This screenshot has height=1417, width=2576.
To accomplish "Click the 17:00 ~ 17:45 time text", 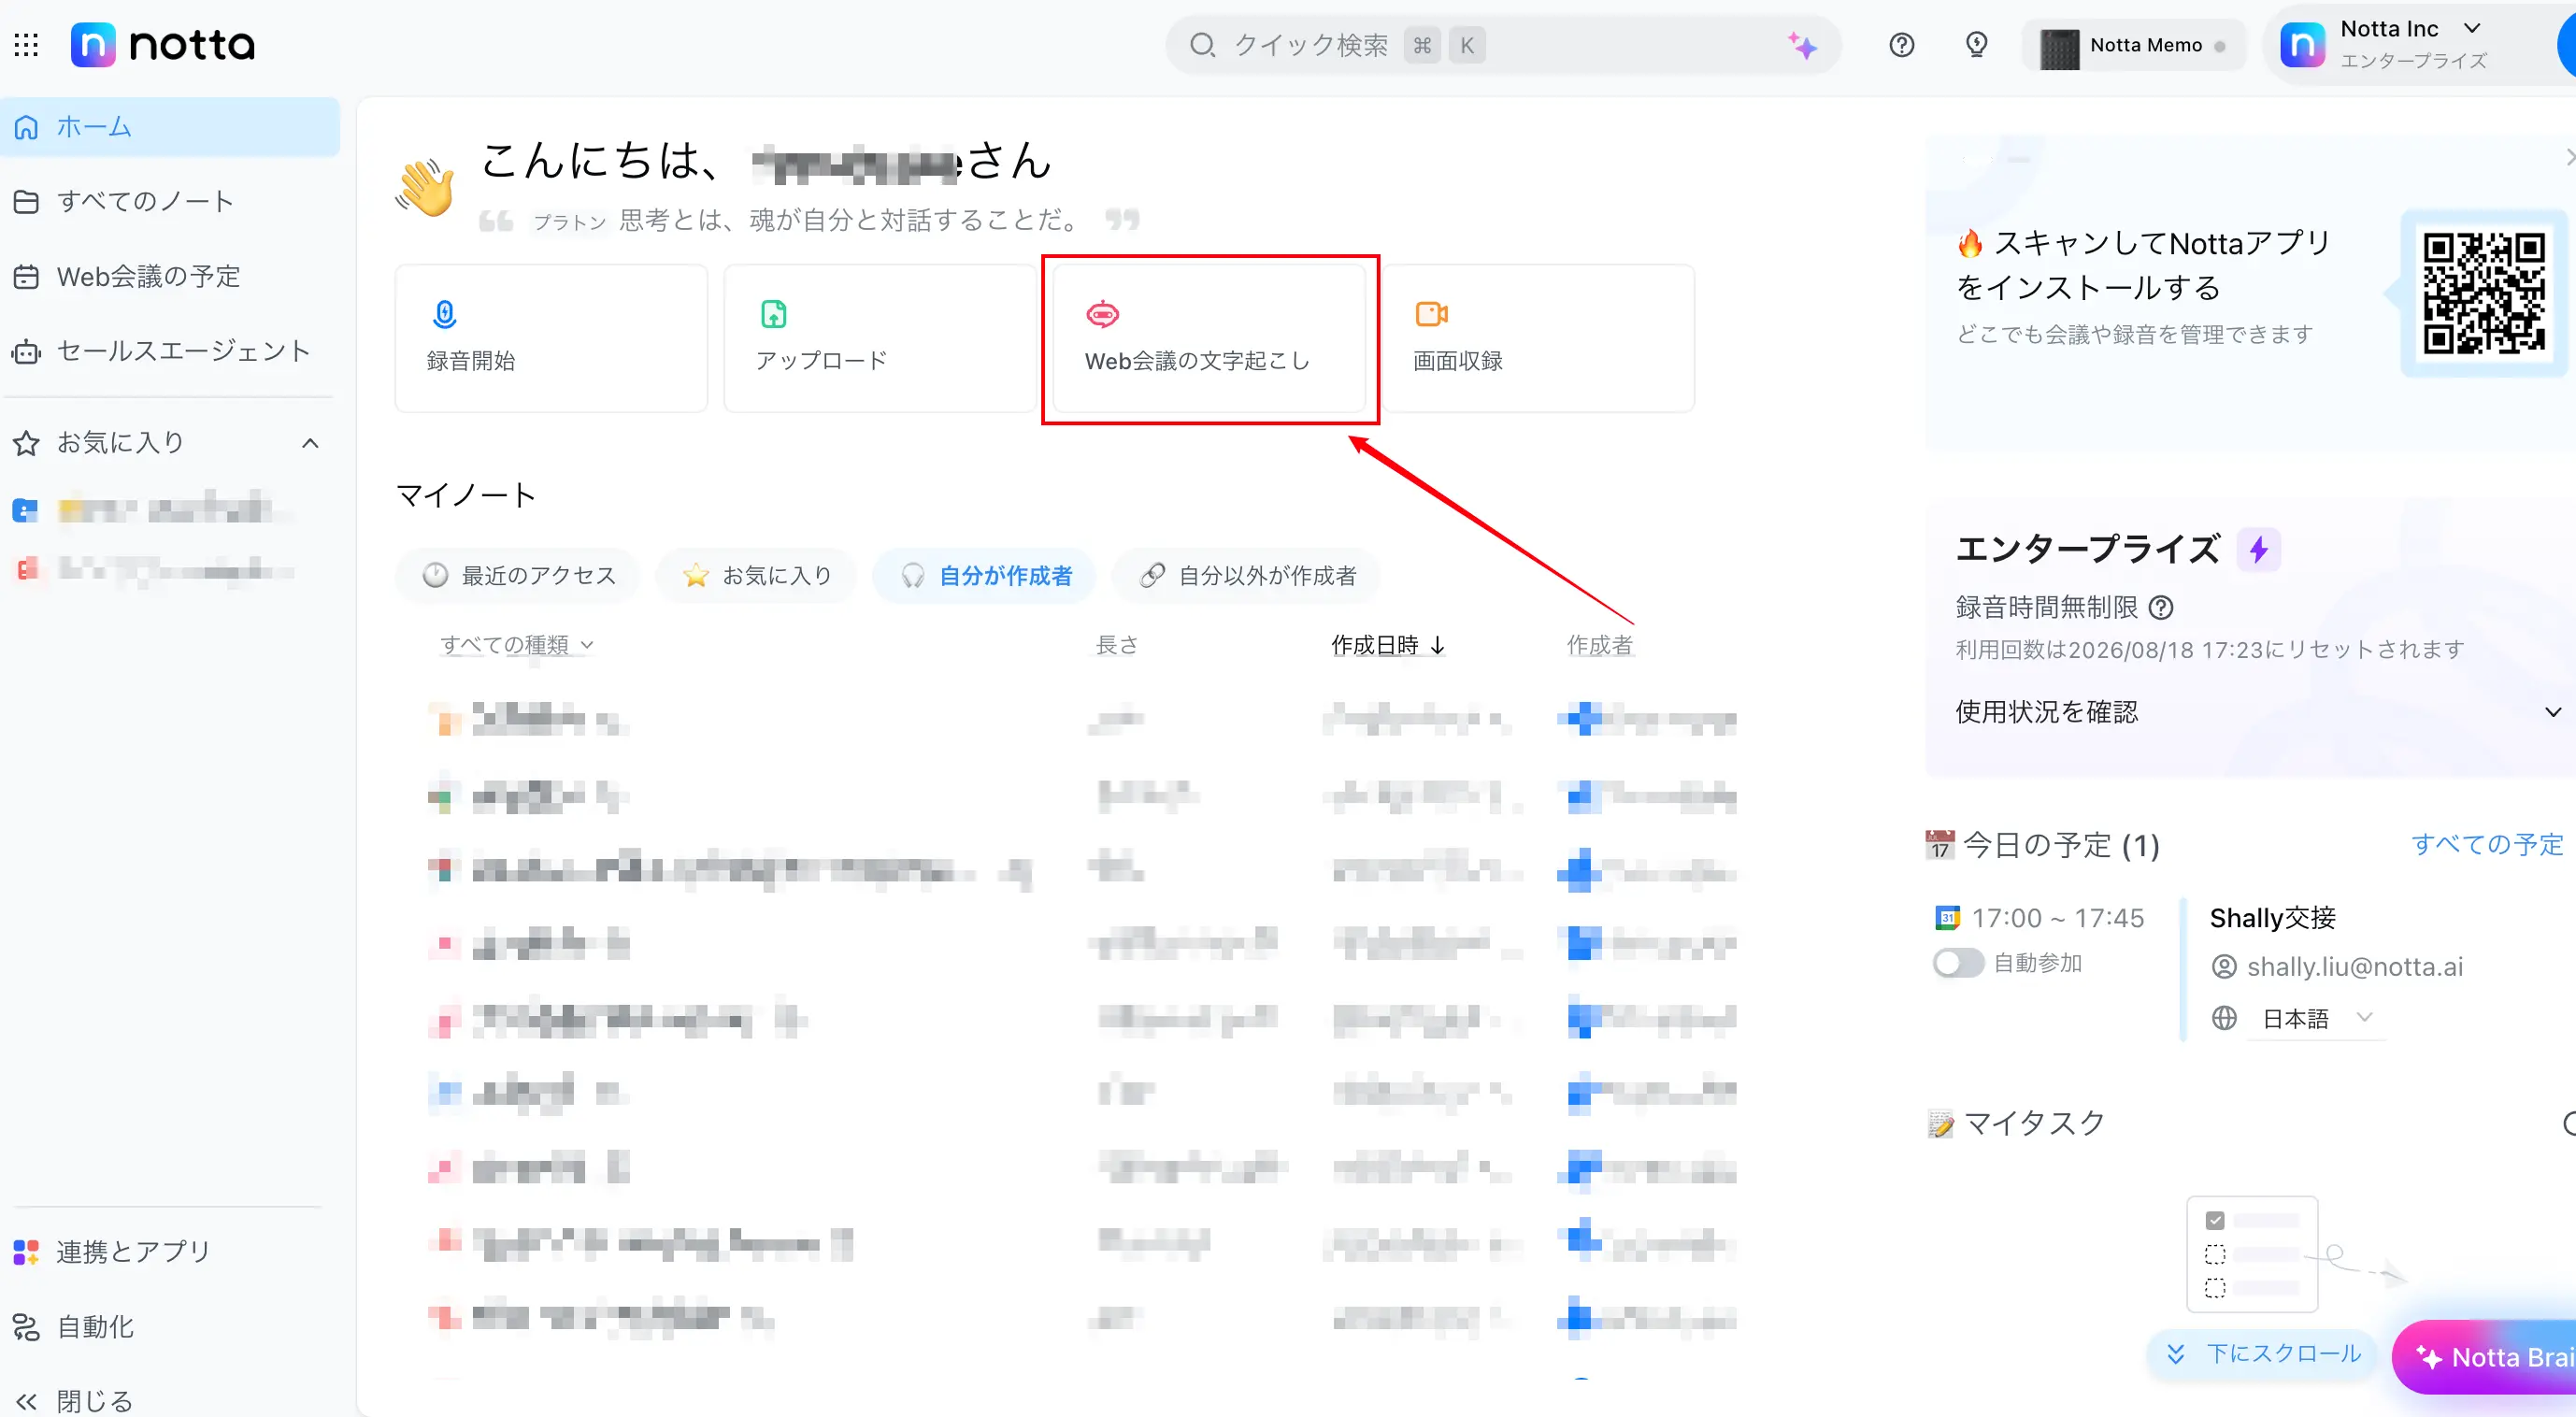I will click(2058, 917).
